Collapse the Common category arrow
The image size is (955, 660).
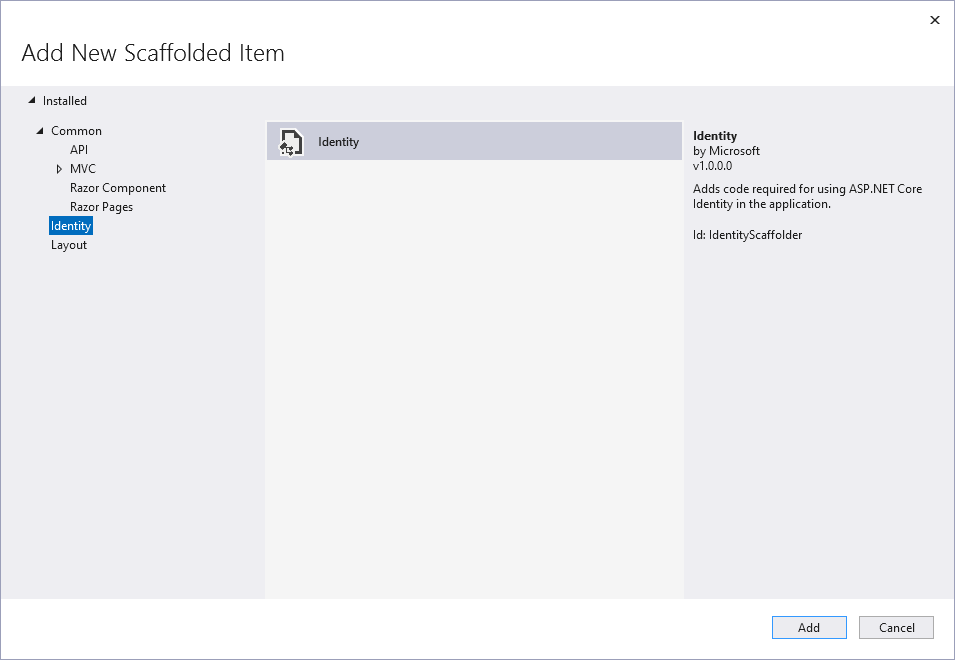(x=40, y=131)
